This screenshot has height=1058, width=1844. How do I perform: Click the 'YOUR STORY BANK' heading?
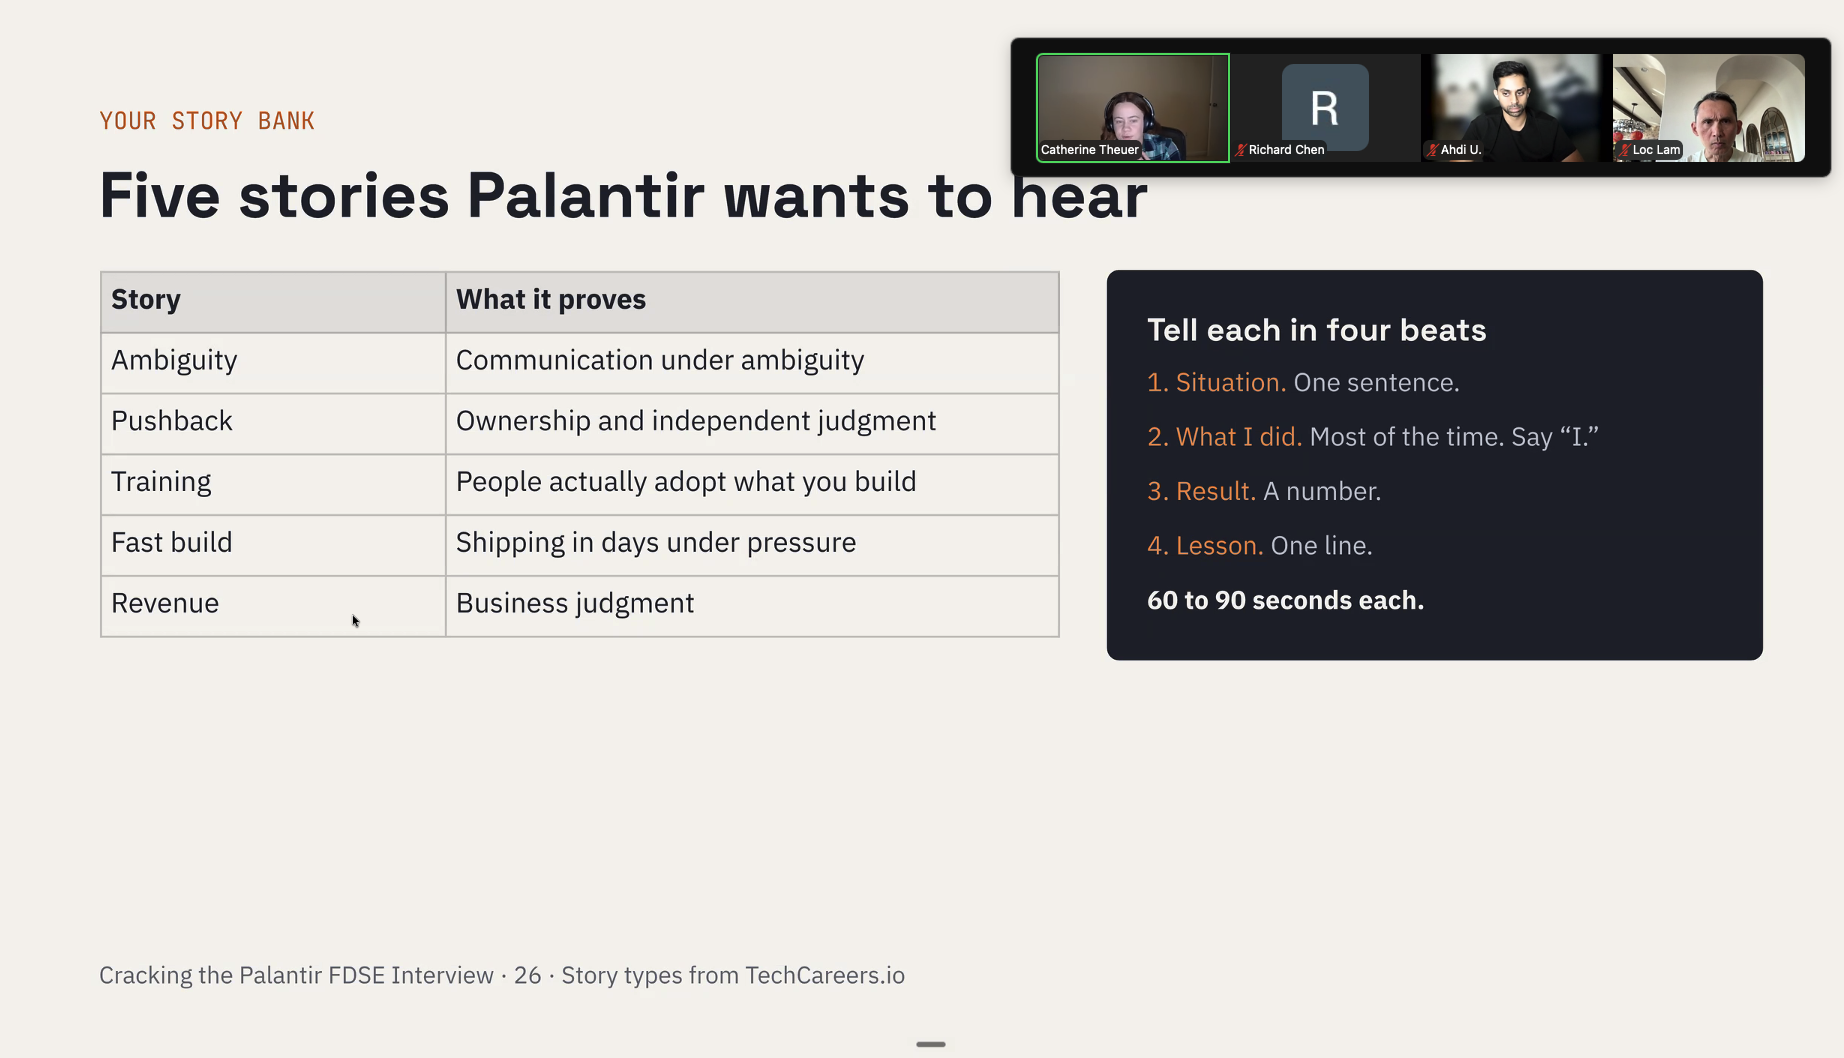tap(207, 121)
